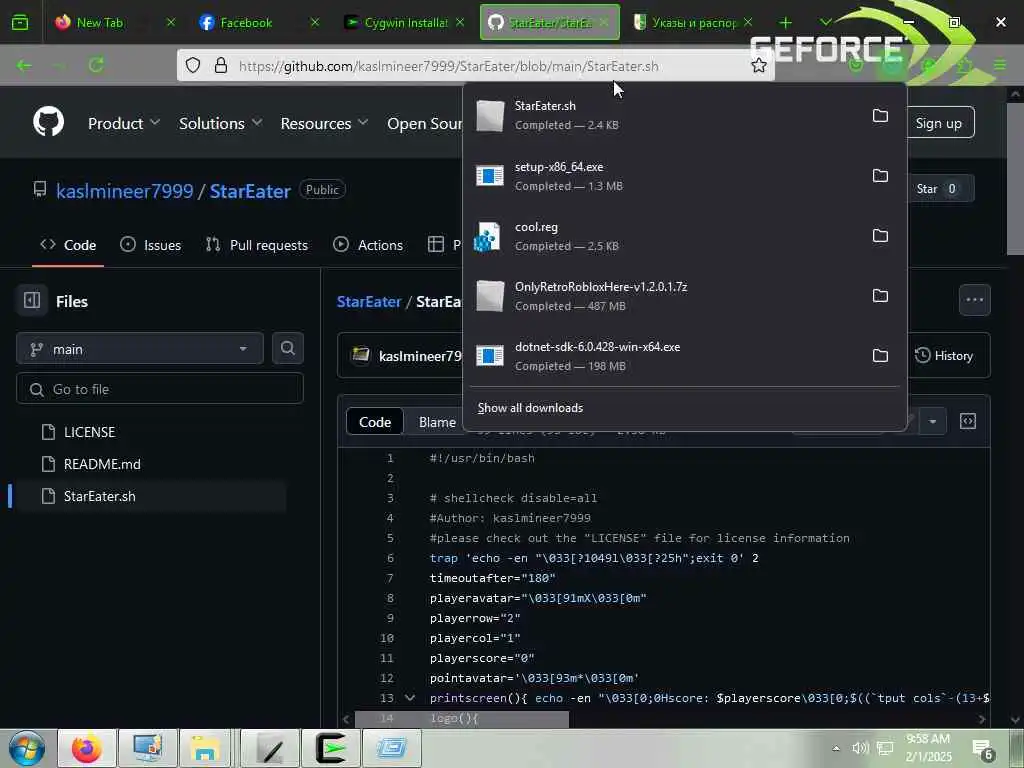Open the symbols panel icon
The image size is (1024, 768).
[x=968, y=421]
